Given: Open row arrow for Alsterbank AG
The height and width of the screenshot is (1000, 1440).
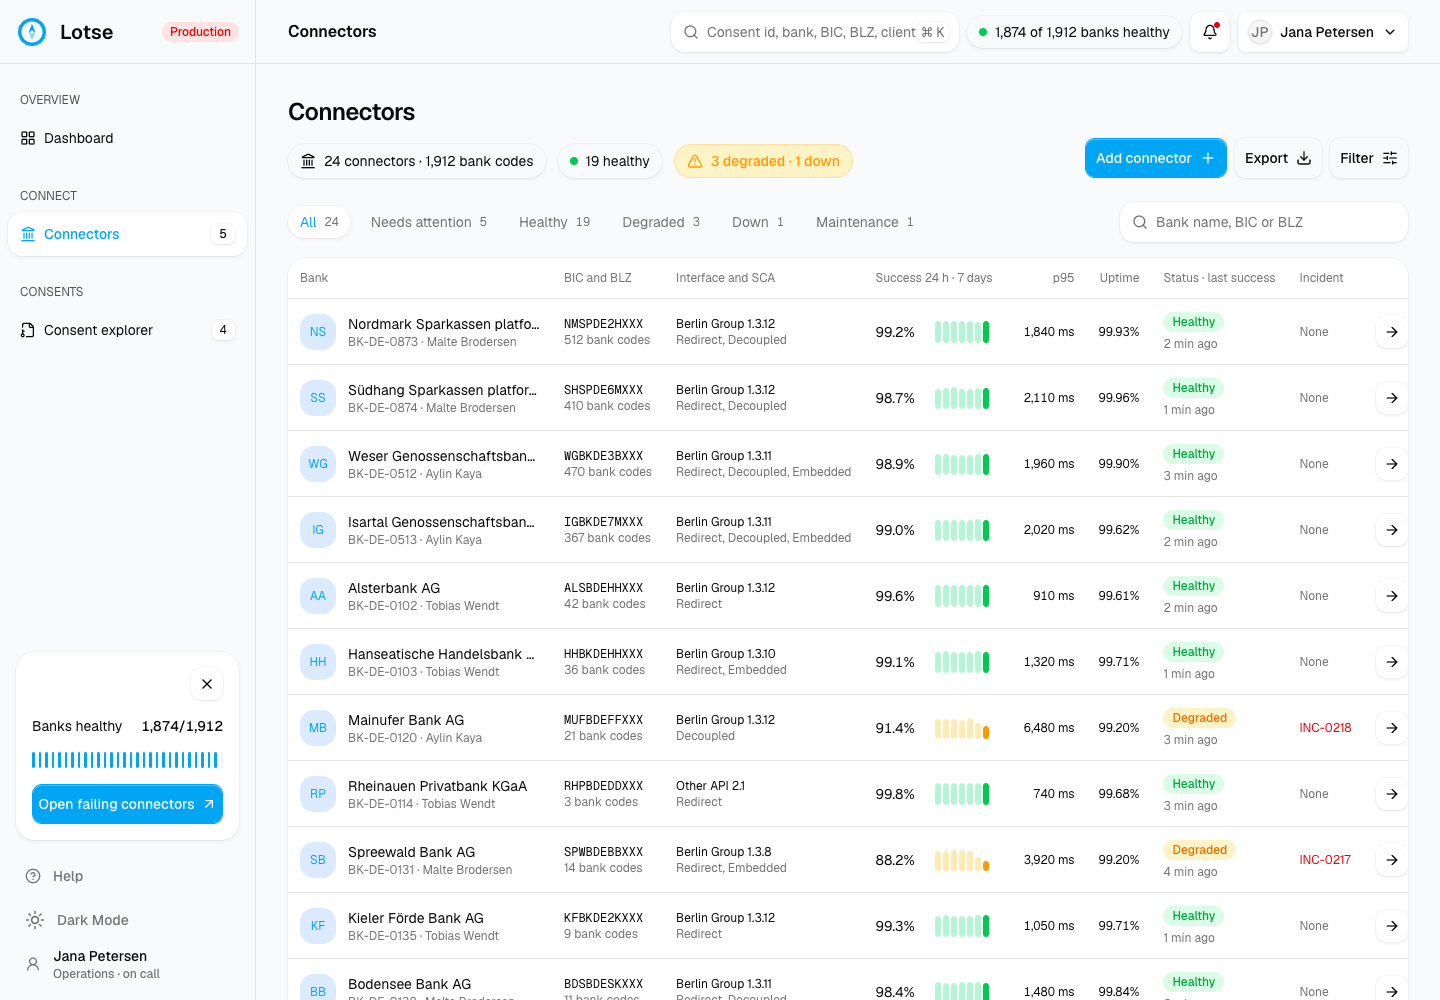Looking at the screenshot, I should coord(1391,596).
